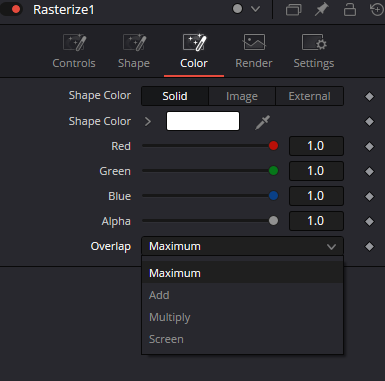Viewport: 385px width, 381px height.
Task: Toggle keyframe diamond for Blue
Action: click(369, 196)
